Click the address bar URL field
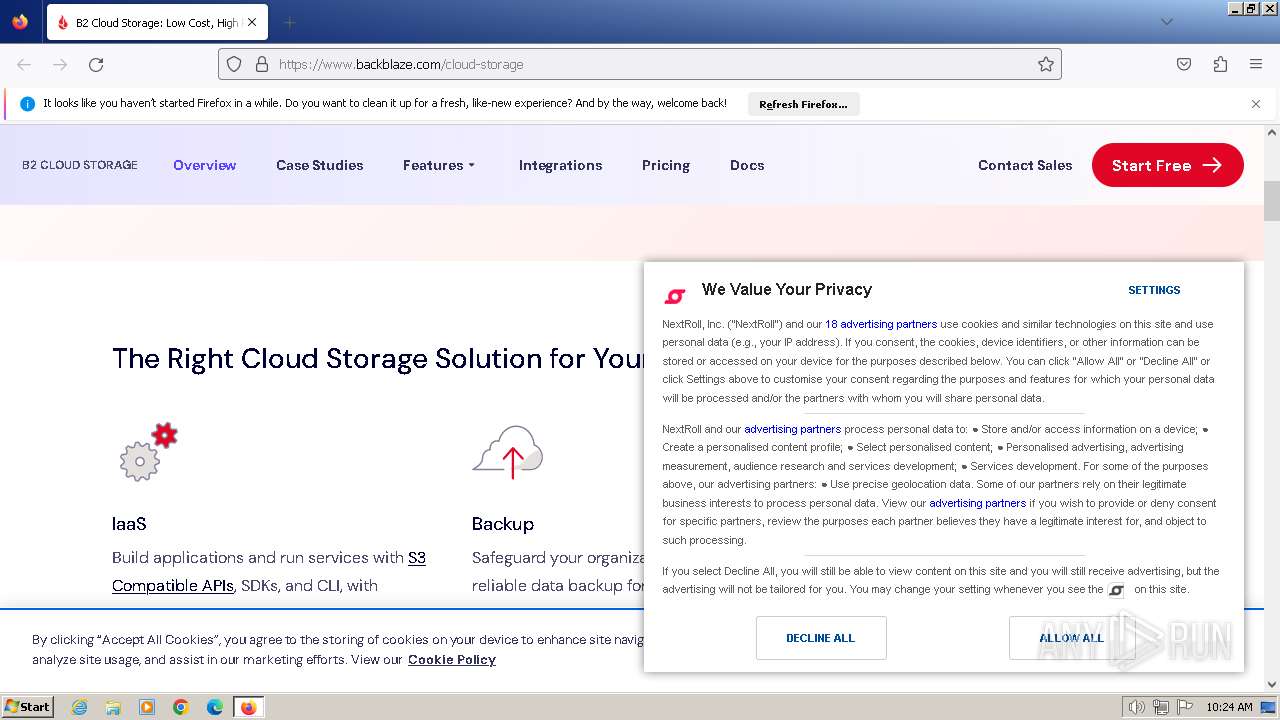1280x720 pixels. (640, 64)
